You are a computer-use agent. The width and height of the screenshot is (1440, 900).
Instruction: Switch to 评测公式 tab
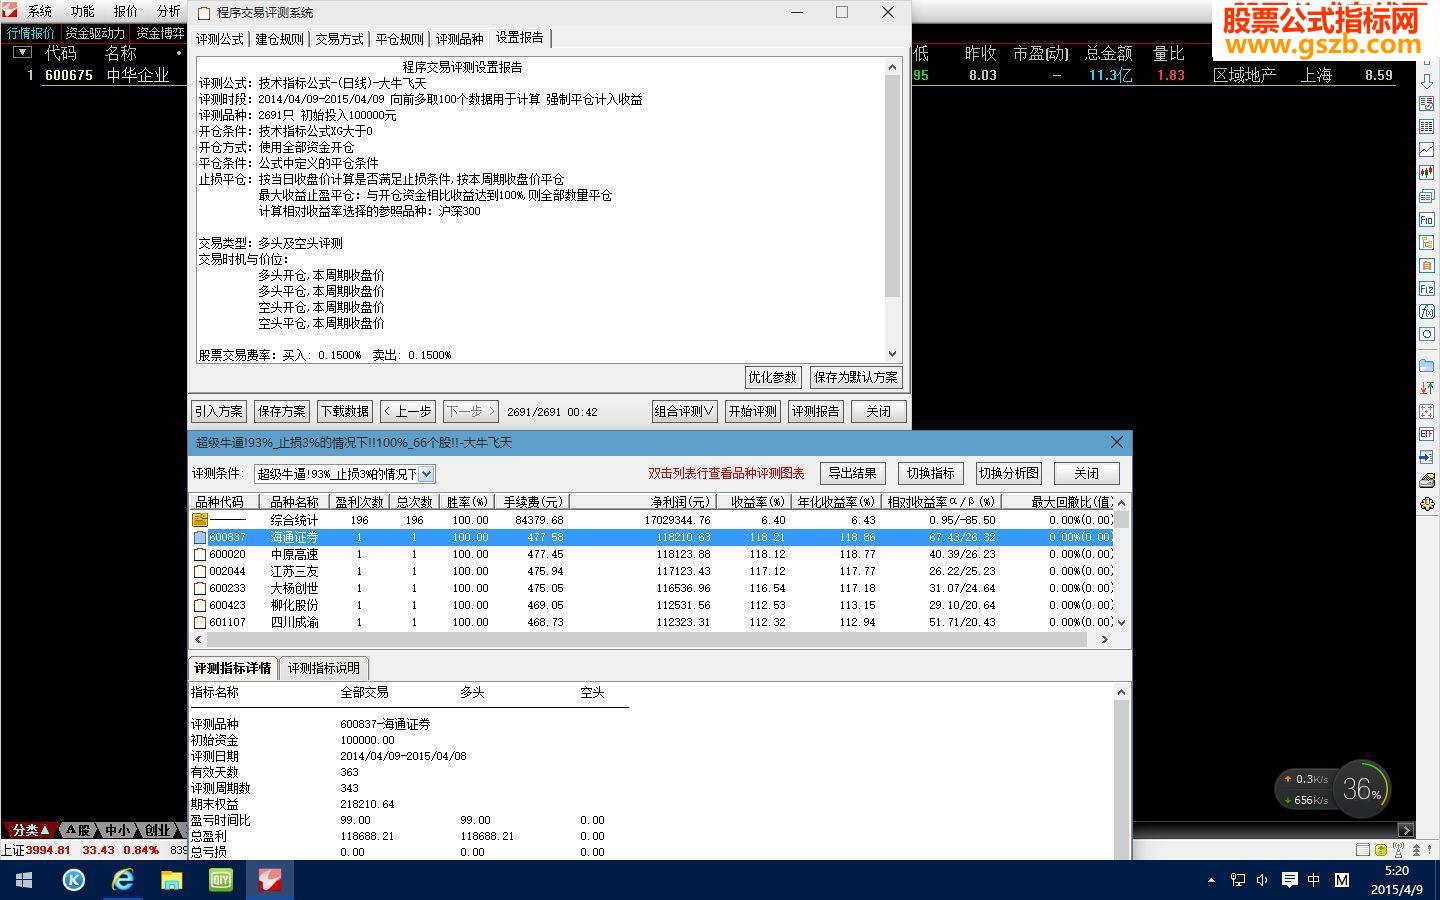pyautogui.click(x=220, y=39)
